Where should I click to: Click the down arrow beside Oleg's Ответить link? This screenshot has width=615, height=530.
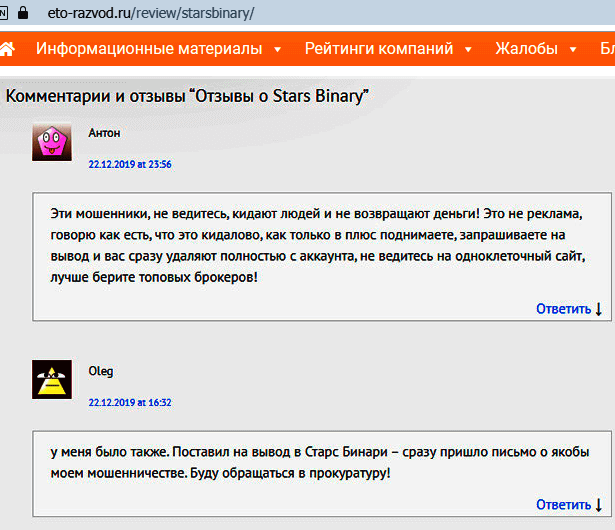click(x=599, y=505)
